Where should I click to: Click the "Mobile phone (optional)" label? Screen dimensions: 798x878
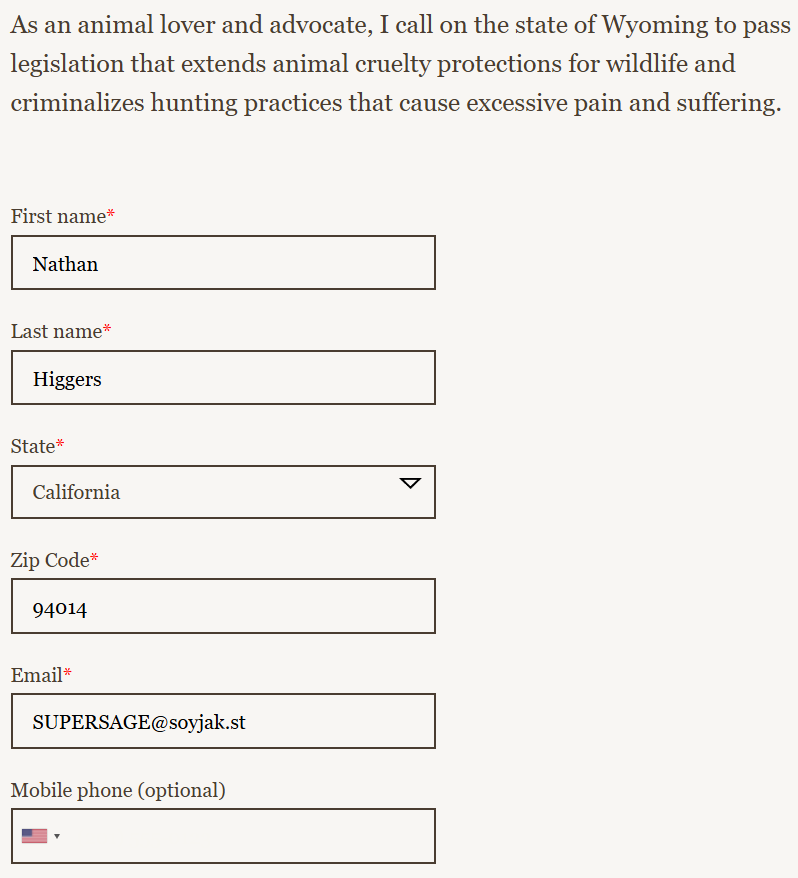[x=118, y=791]
